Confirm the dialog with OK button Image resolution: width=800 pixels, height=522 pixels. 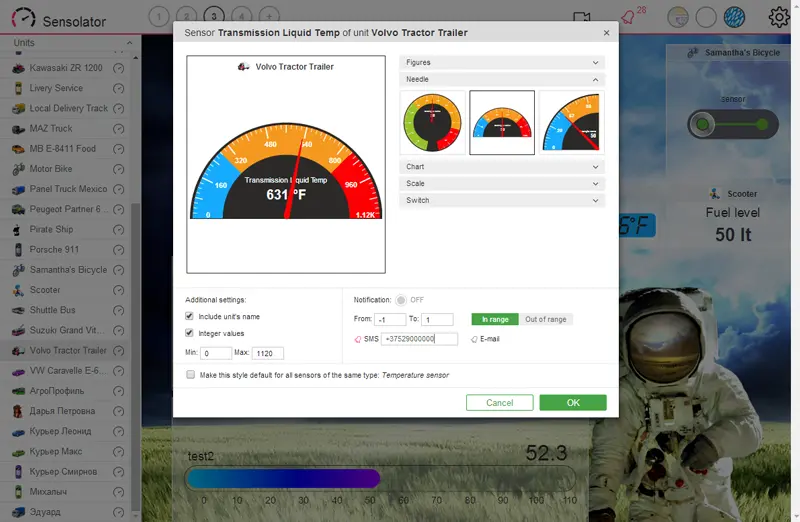point(573,403)
